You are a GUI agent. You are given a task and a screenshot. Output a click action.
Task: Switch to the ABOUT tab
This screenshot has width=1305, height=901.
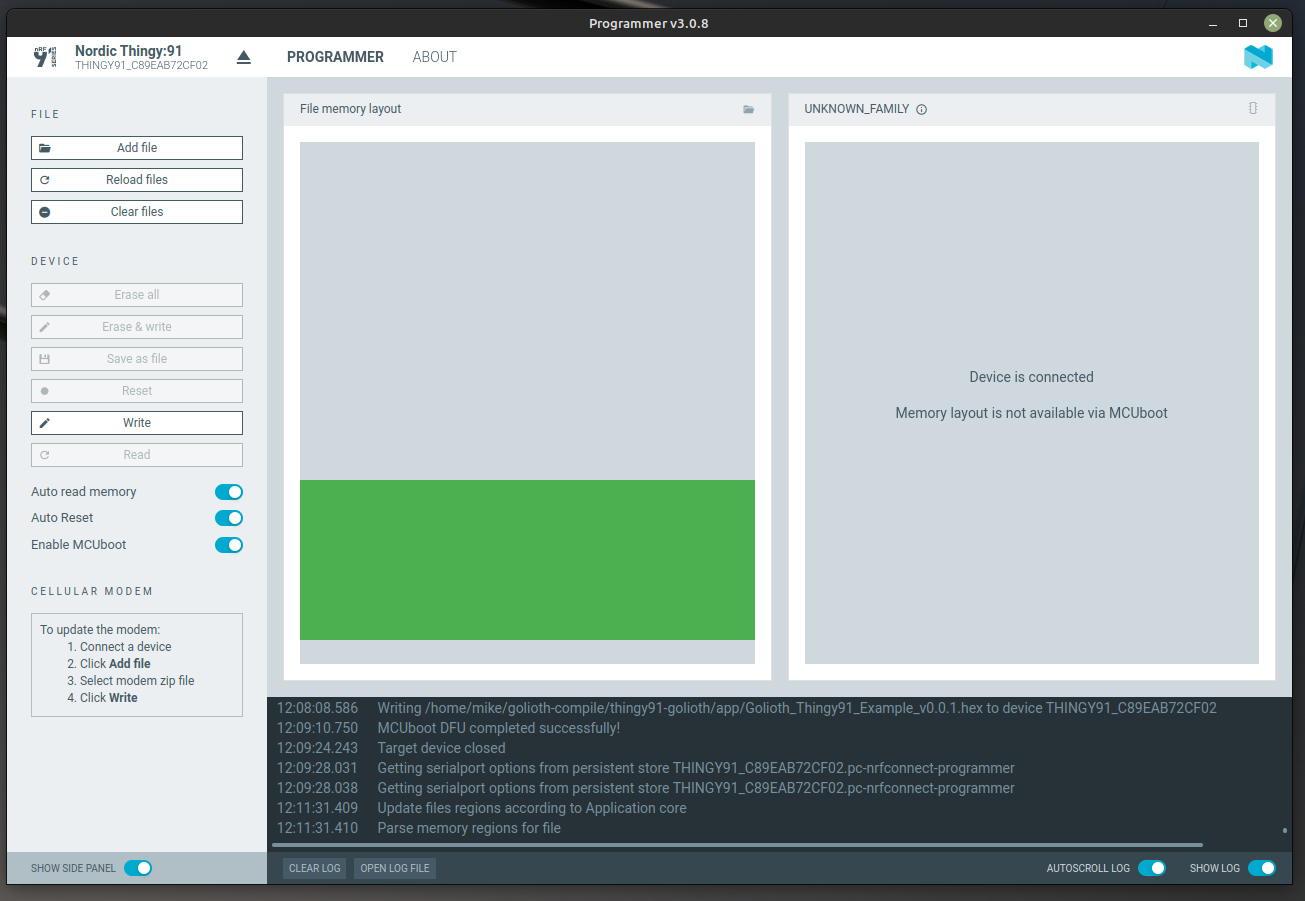434,57
